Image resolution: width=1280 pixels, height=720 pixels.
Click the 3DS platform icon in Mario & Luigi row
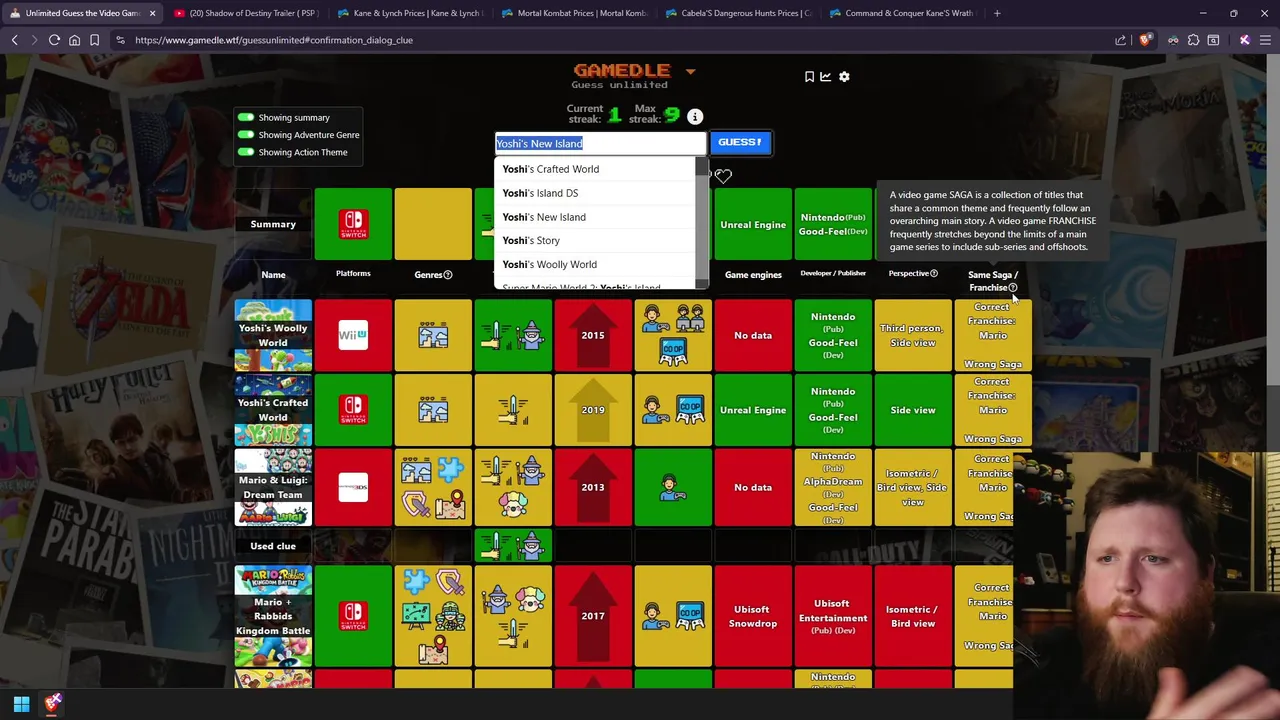(x=353, y=487)
